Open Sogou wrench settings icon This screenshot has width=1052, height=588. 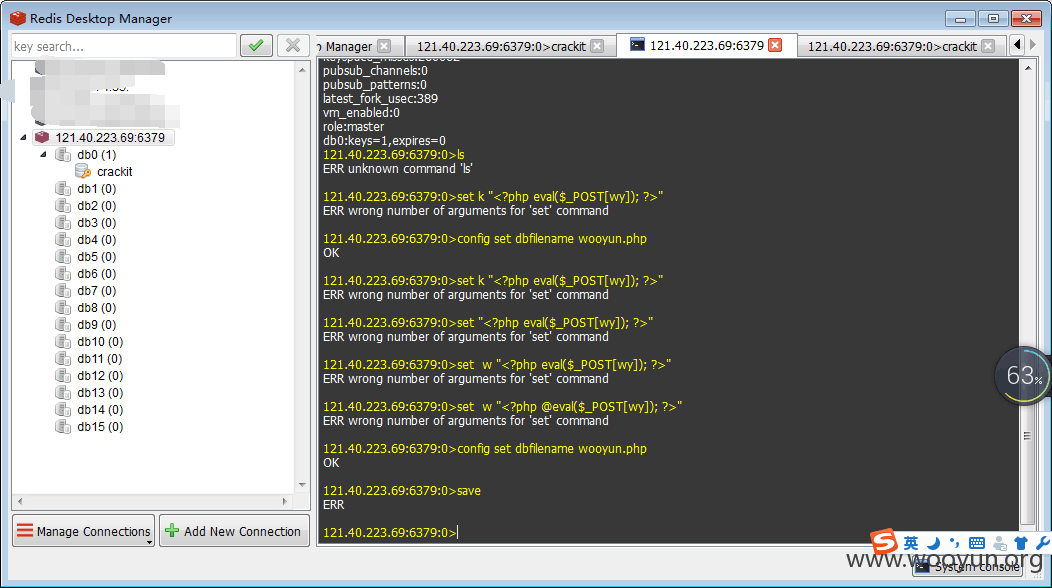coord(1043,543)
